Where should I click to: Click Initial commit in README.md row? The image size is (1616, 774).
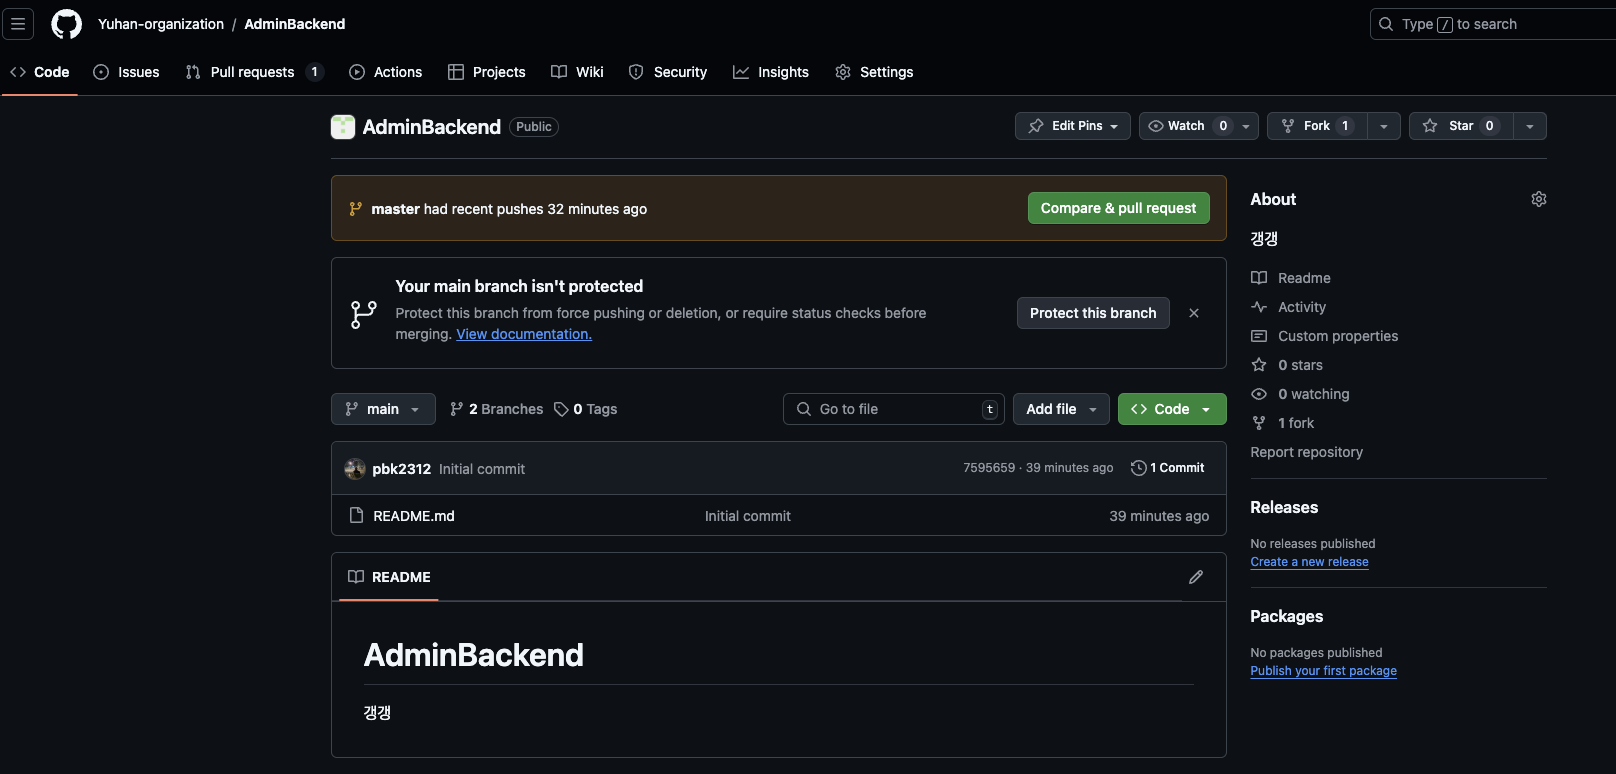point(747,516)
